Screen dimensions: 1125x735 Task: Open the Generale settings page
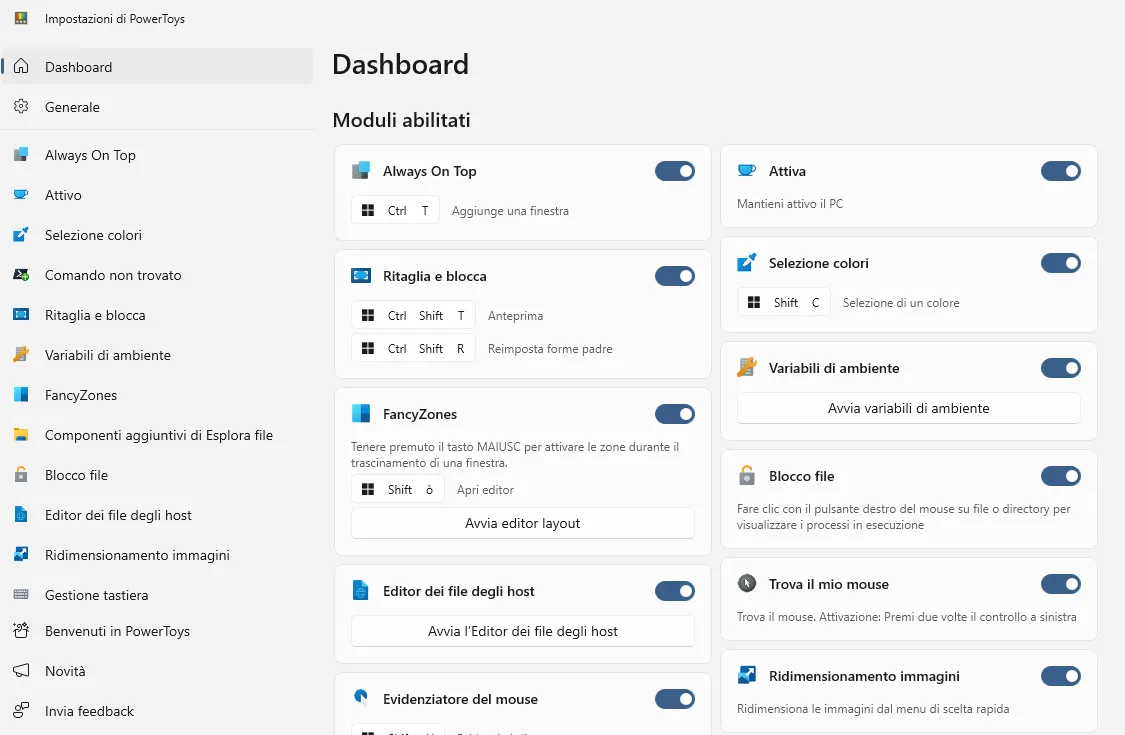pos(158,107)
